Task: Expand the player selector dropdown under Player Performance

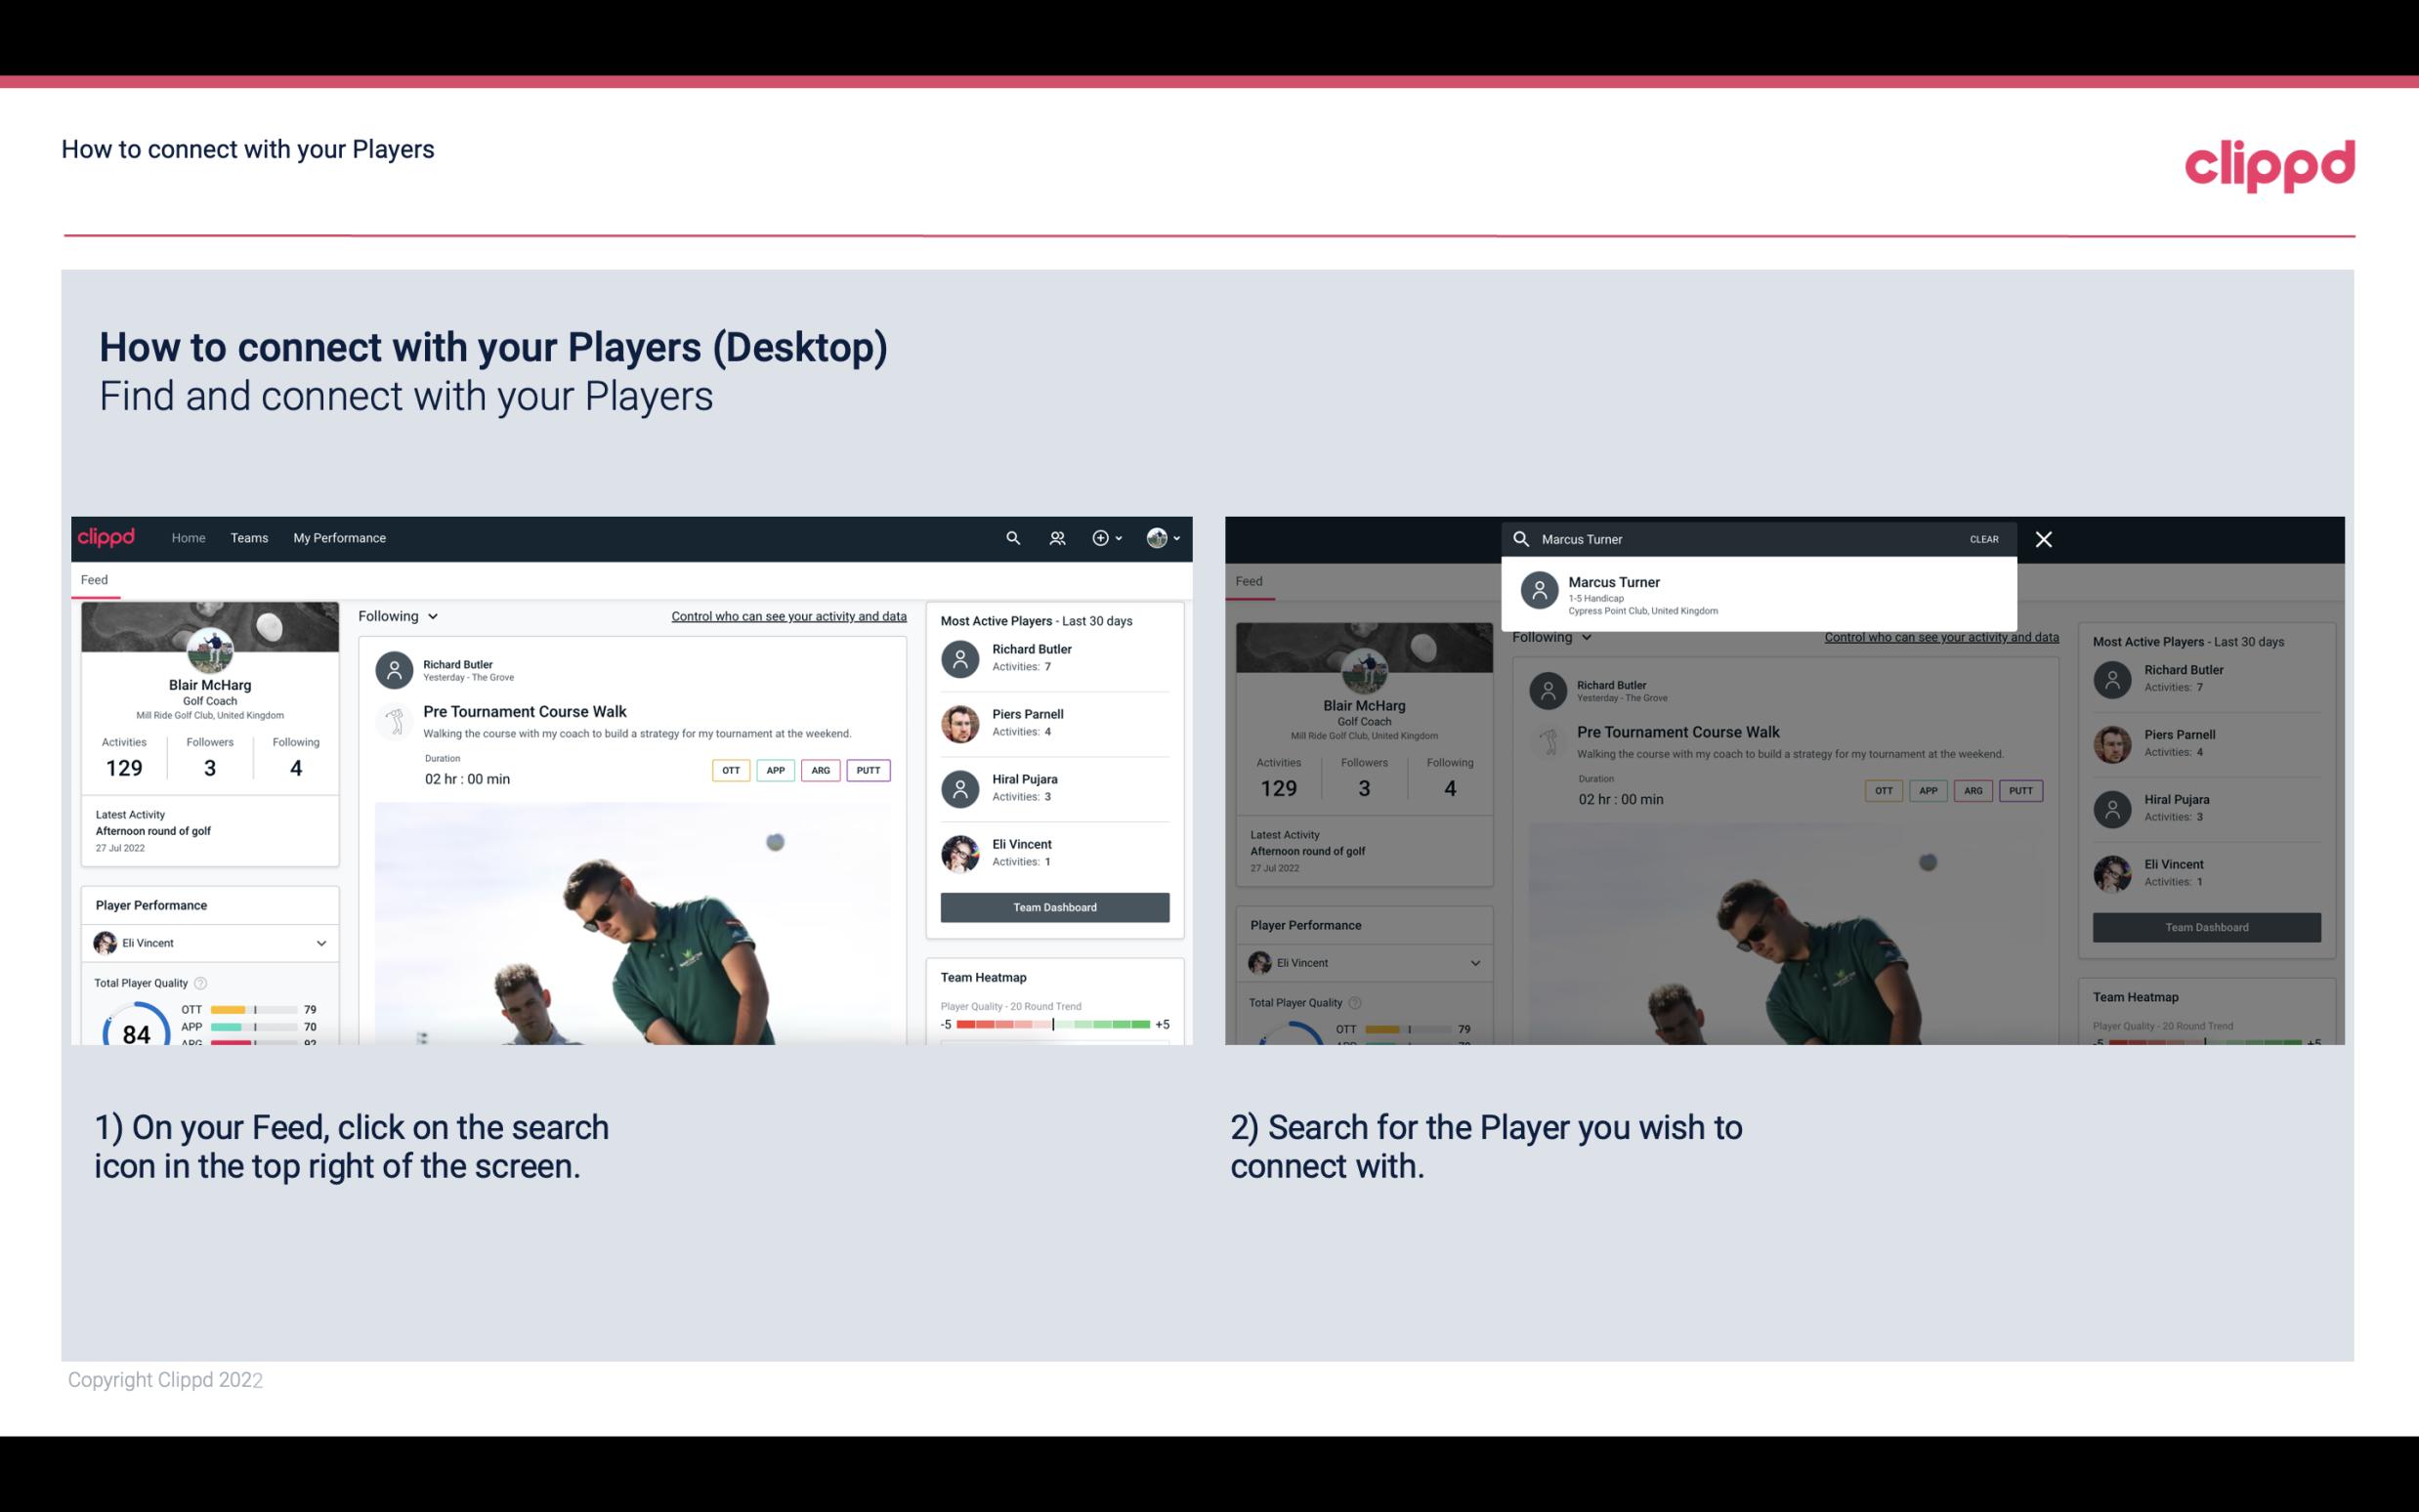Action: [322, 943]
